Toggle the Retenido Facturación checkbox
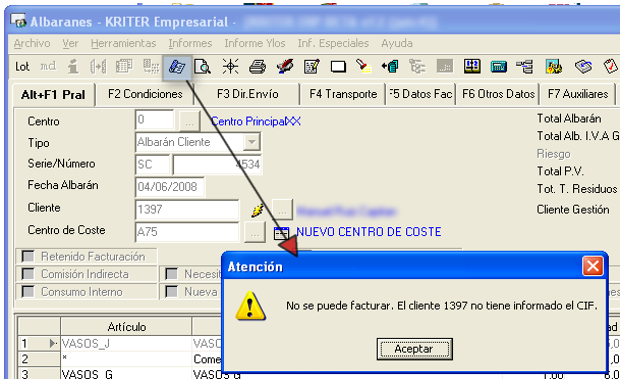 28,256
